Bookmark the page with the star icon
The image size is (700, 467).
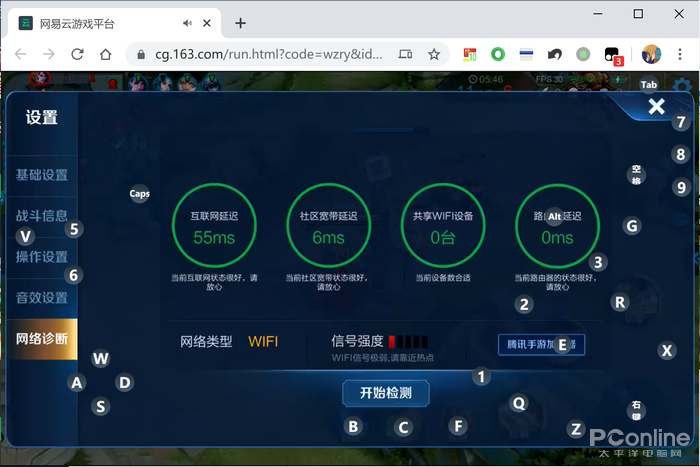(x=434, y=54)
